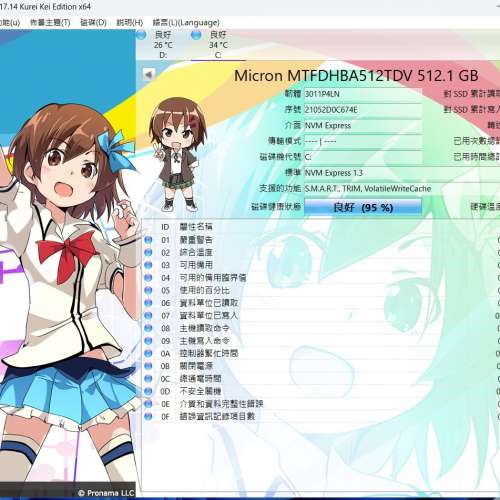The height and width of the screenshot is (500, 500).
Task: Click the attribute name 綜合溫度
Action: pos(196,252)
